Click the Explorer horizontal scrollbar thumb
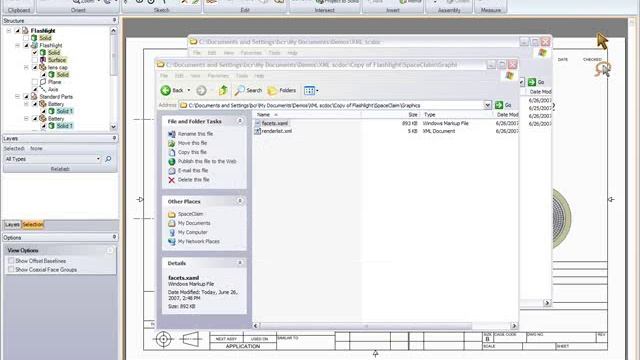Viewport: 640px width, 360px height. click(x=366, y=326)
